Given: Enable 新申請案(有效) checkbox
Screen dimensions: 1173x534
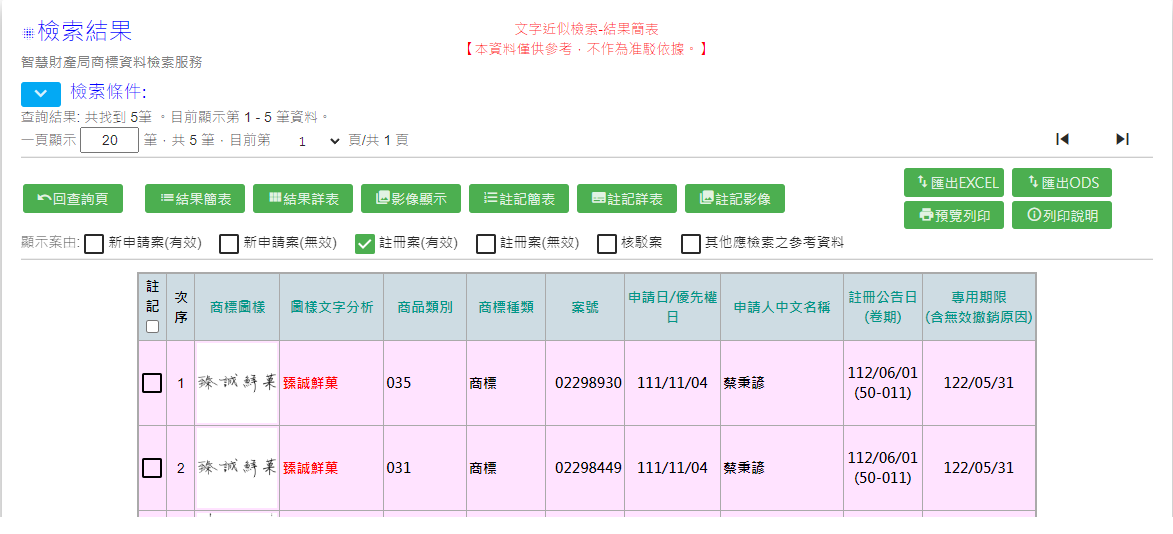Looking at the screenshot, I should [x=94, y=244].
